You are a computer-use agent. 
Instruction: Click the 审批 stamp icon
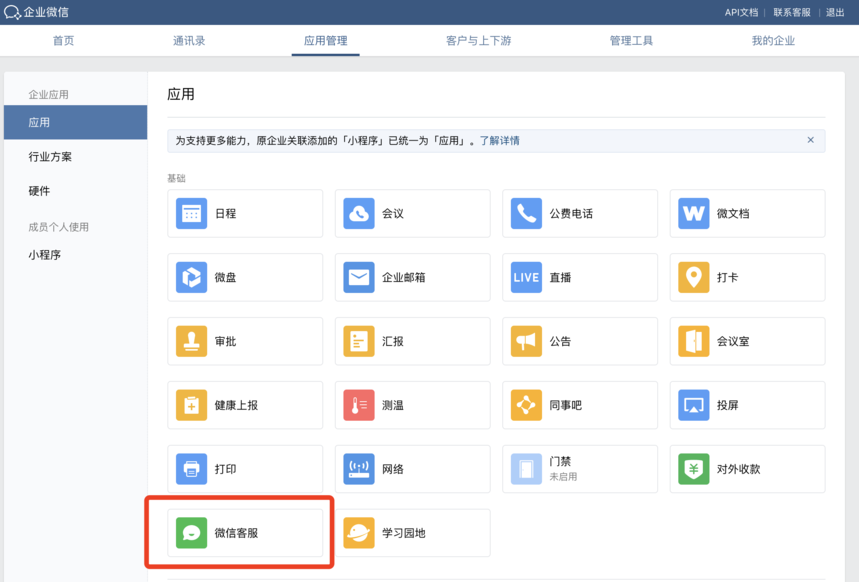(x=191, y=341)
